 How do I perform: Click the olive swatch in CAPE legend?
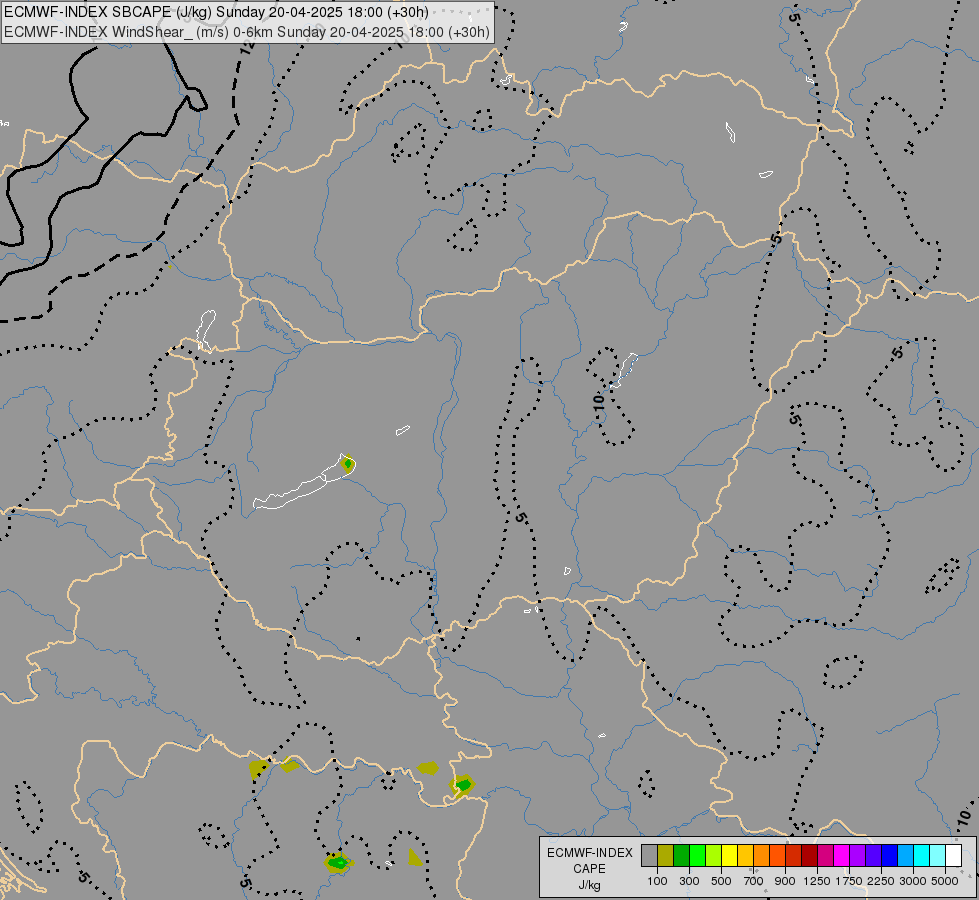(x=666, y=855)
